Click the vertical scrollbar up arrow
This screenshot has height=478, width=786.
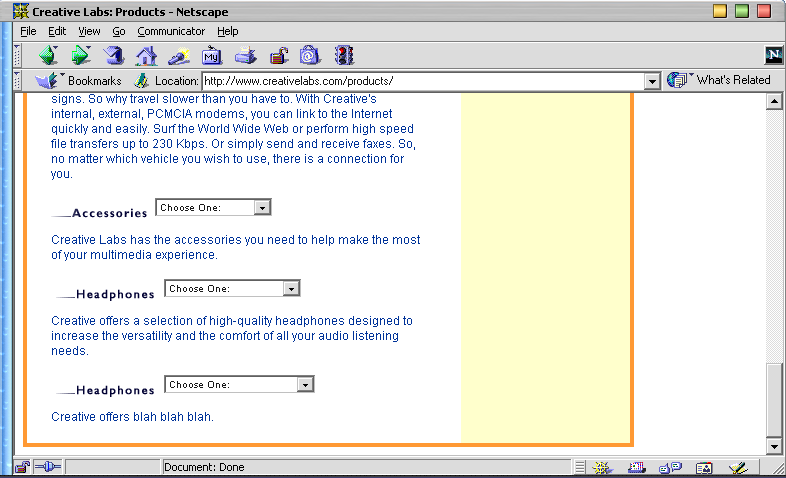[774, 101]
